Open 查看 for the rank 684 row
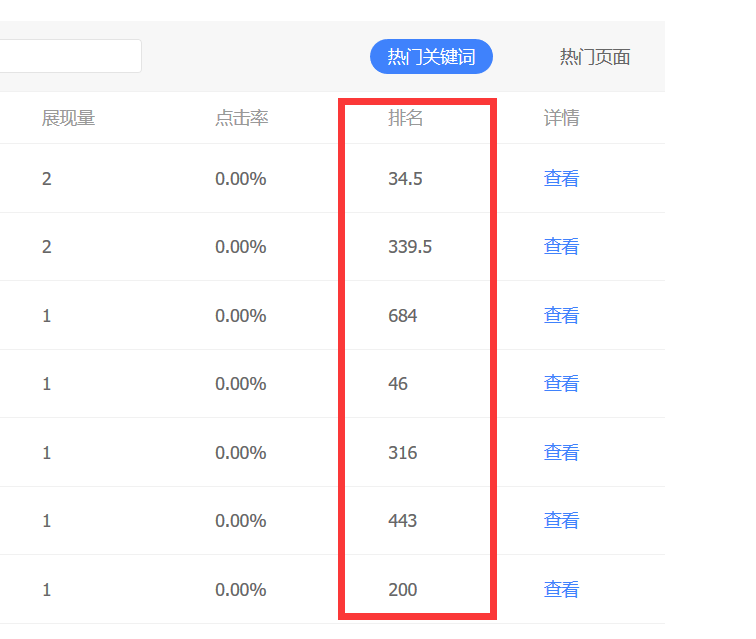Image resolution: width=756 pixels, height=639 pixels. (x=561, y=315)
